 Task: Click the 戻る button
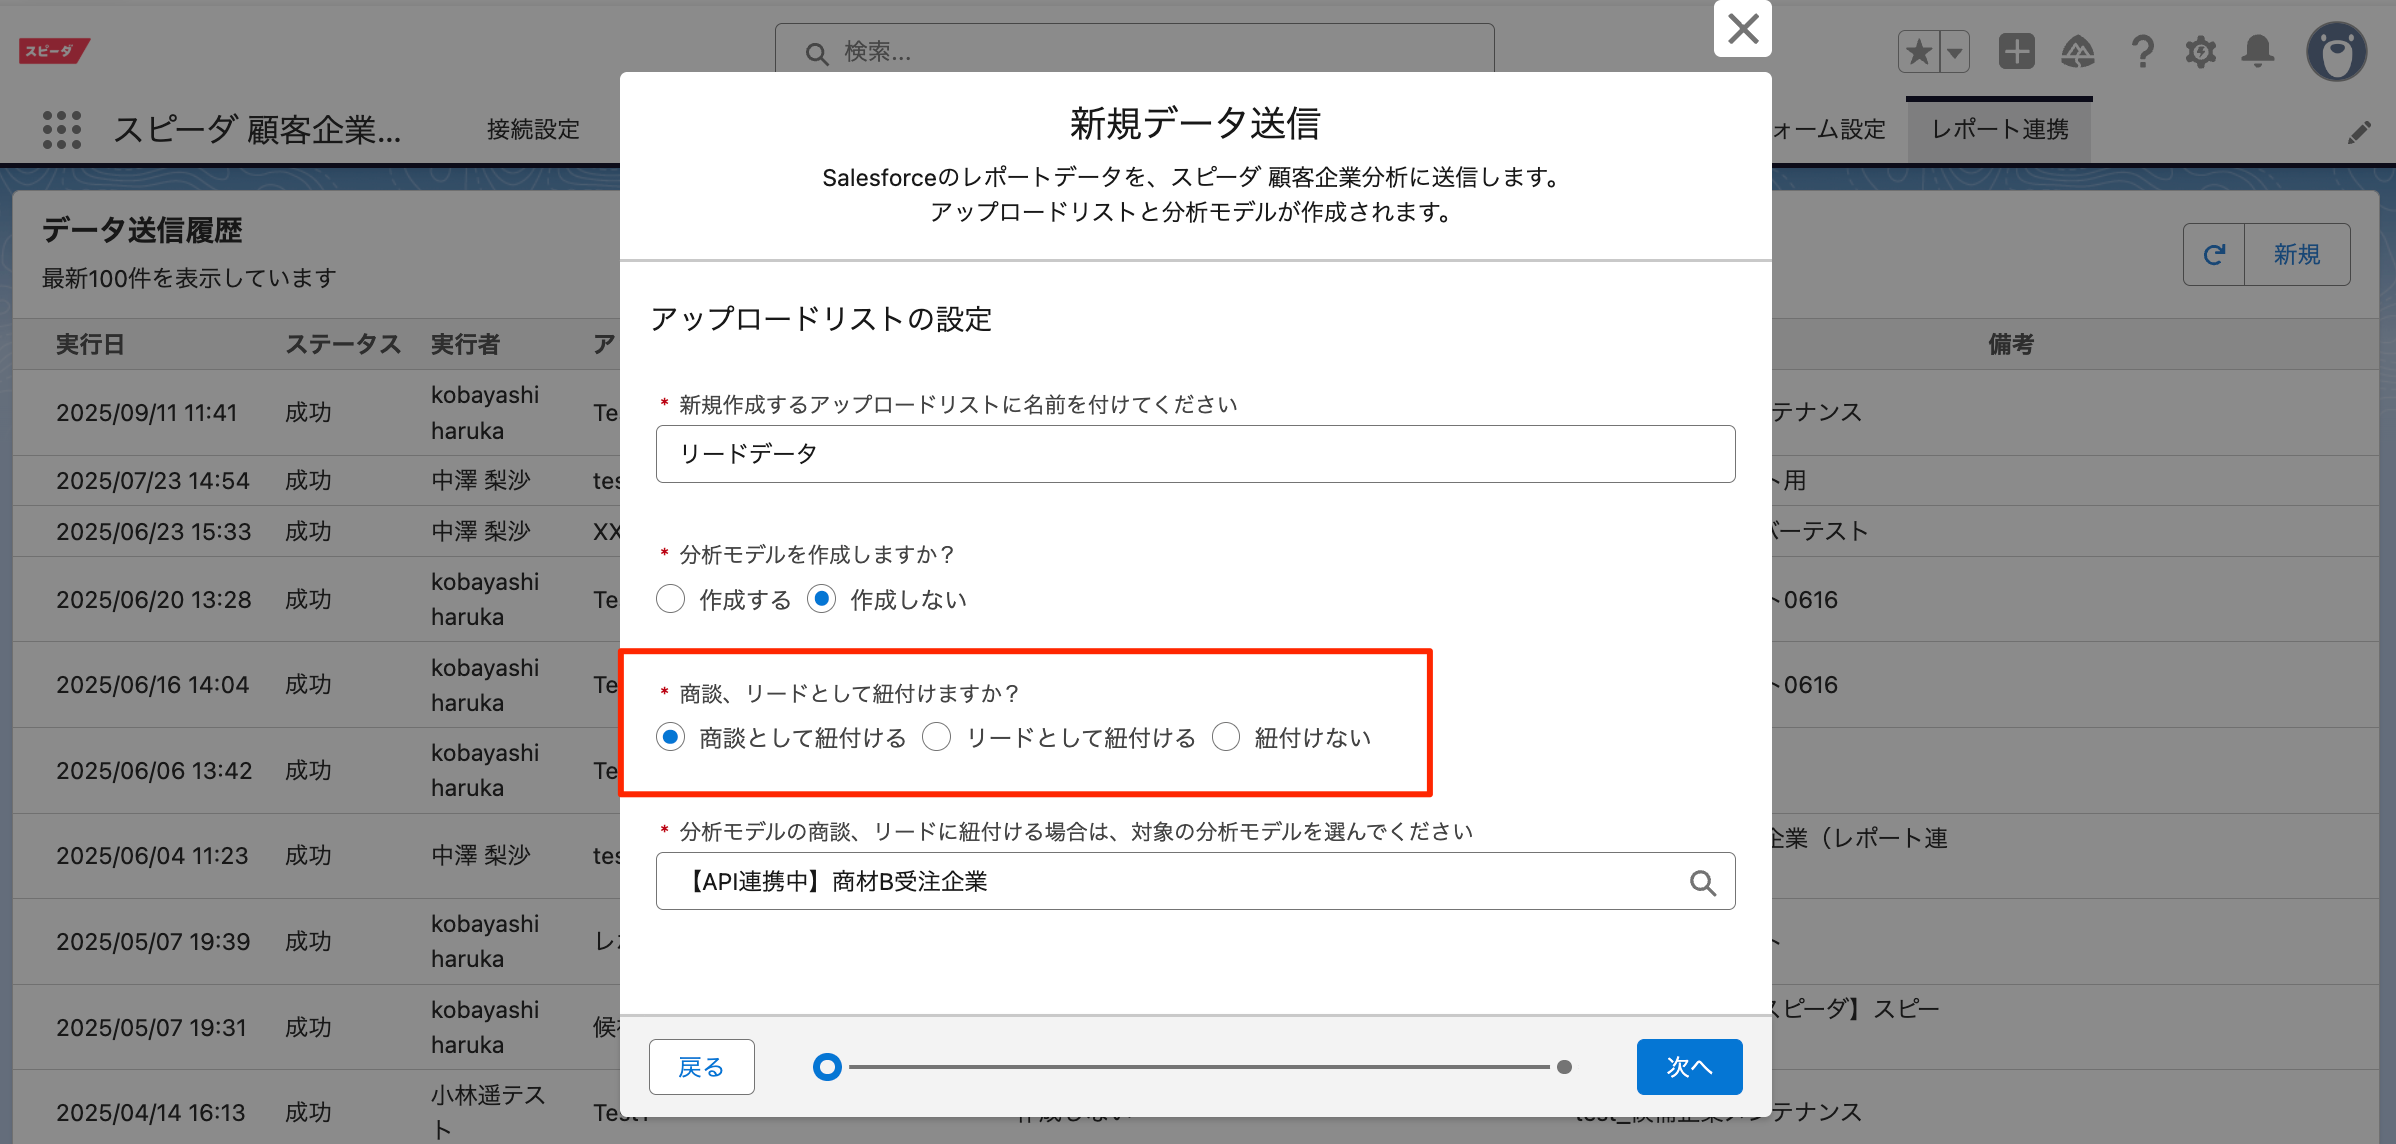[701, 1067]
